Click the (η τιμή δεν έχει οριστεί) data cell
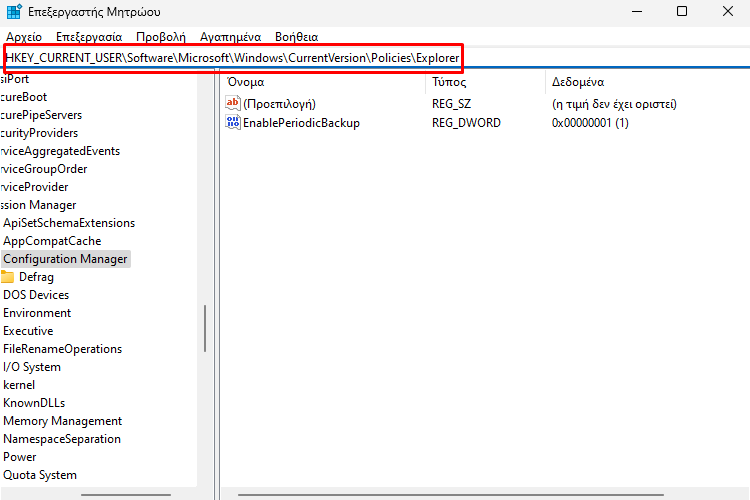This screenshot has height=500, width=750. (614, 104)
